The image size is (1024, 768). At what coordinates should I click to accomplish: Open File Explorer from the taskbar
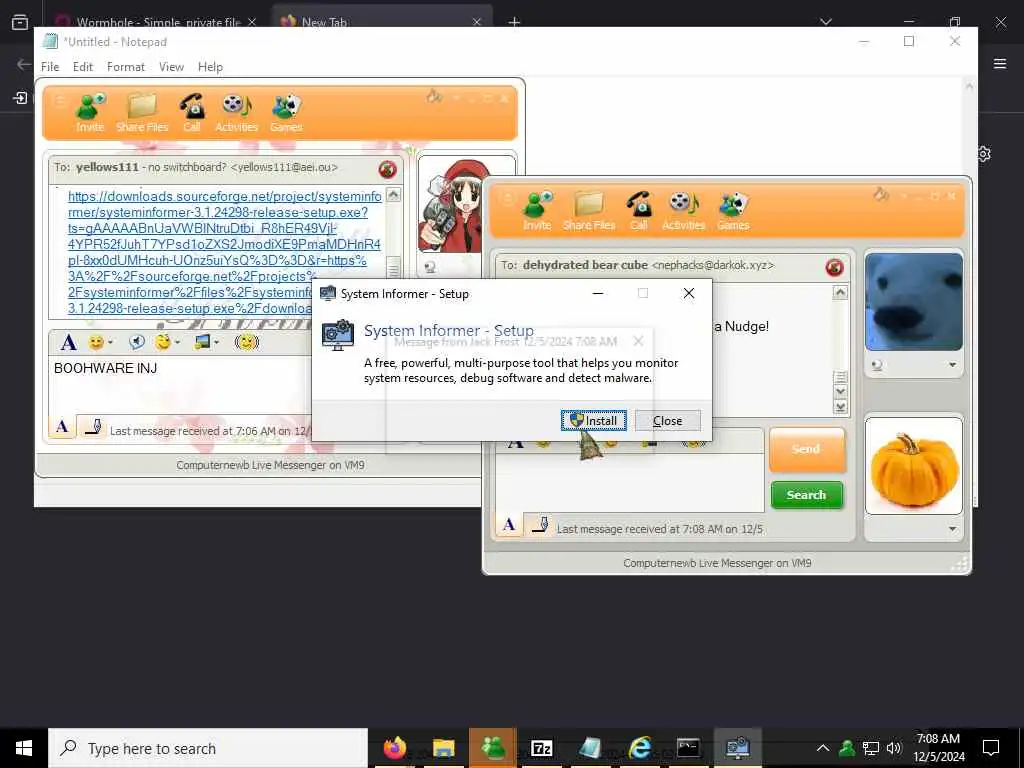pyautogui.click(x=443, y=748)
